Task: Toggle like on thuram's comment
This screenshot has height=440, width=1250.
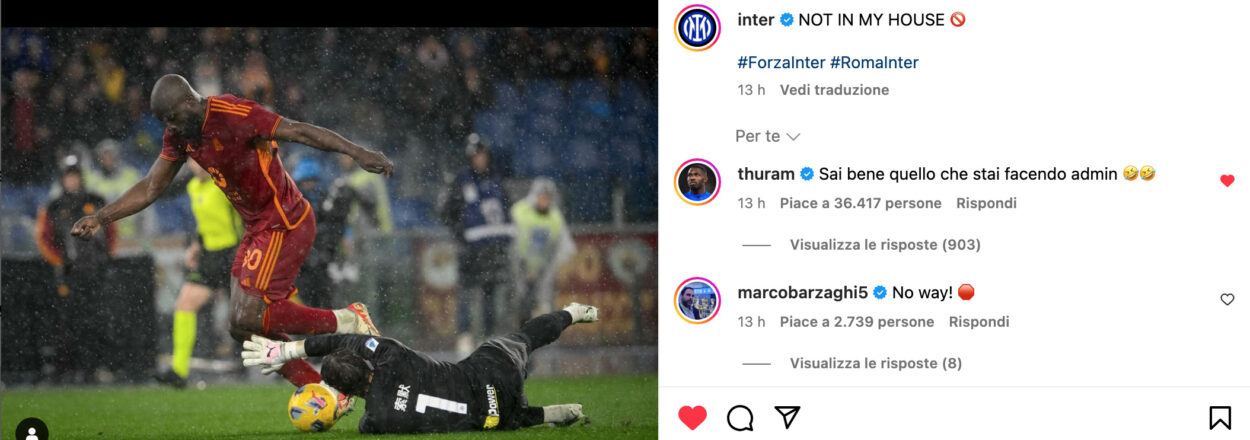Action: point(1227,181)
